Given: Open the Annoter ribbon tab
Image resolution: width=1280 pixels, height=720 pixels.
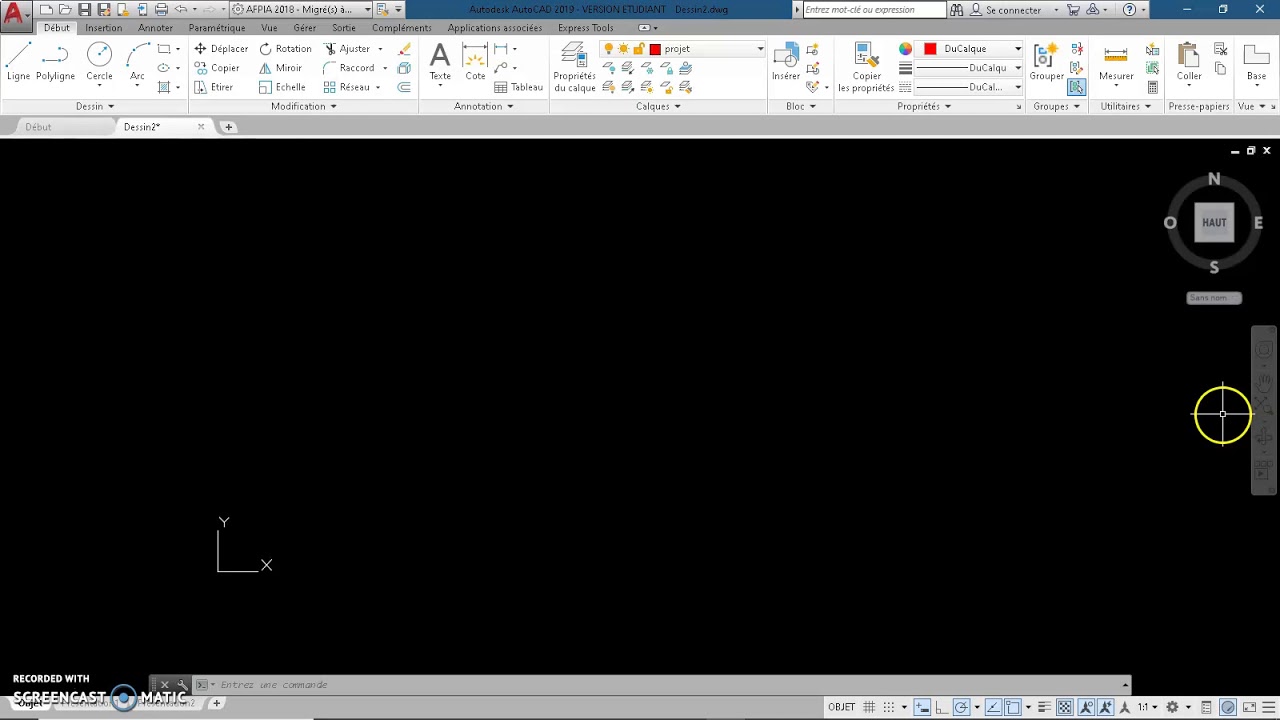Looking at the screenshot, I should click(x=155, y=28).
